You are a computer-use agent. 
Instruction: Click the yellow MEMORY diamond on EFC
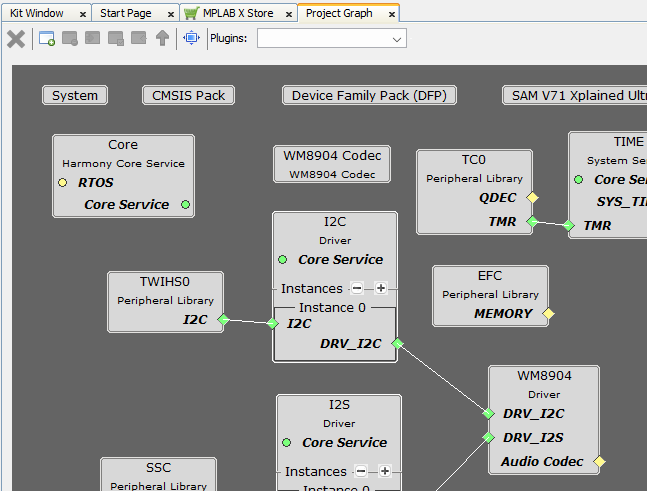point(548,314)
